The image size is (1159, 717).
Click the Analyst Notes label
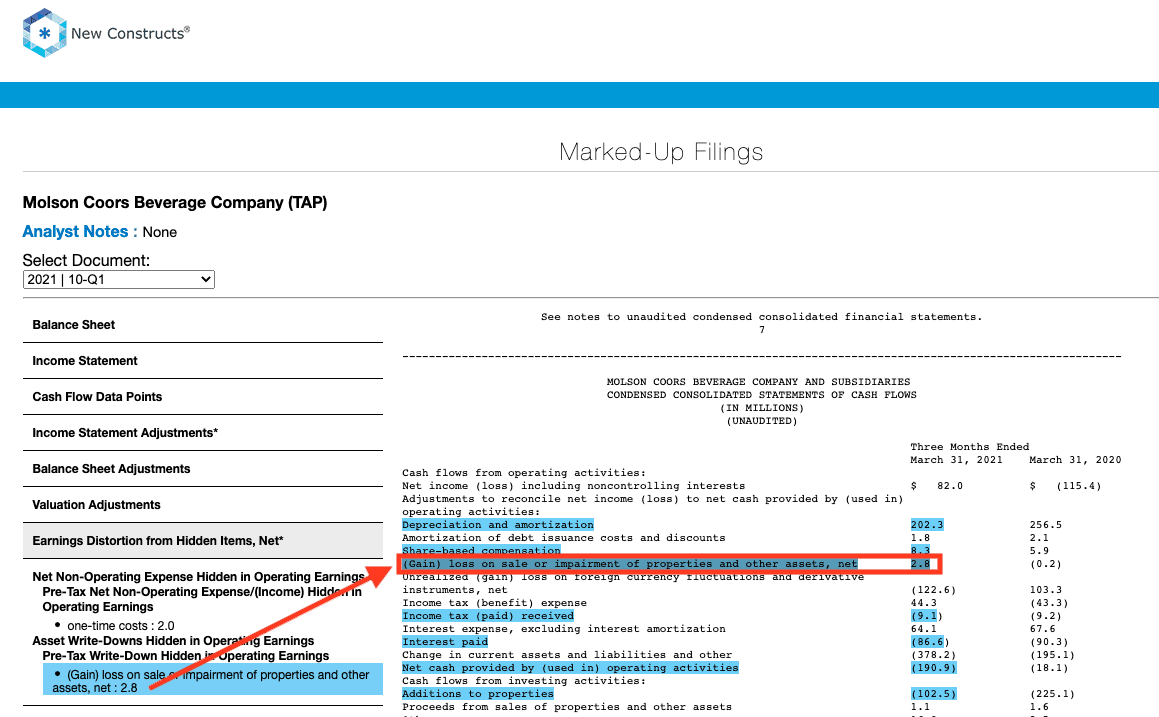(x=80, y=231)
